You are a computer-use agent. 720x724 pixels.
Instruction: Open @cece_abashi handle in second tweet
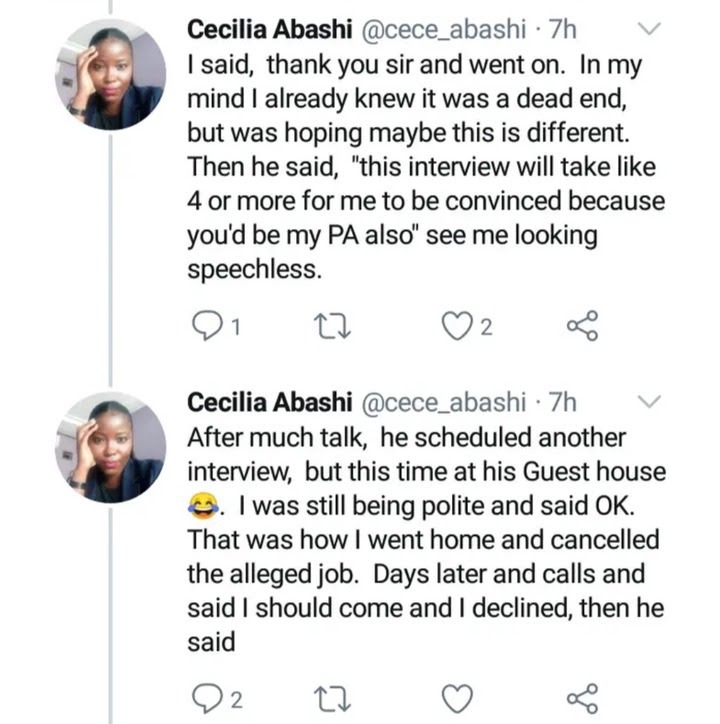click(x=443, y=403)
